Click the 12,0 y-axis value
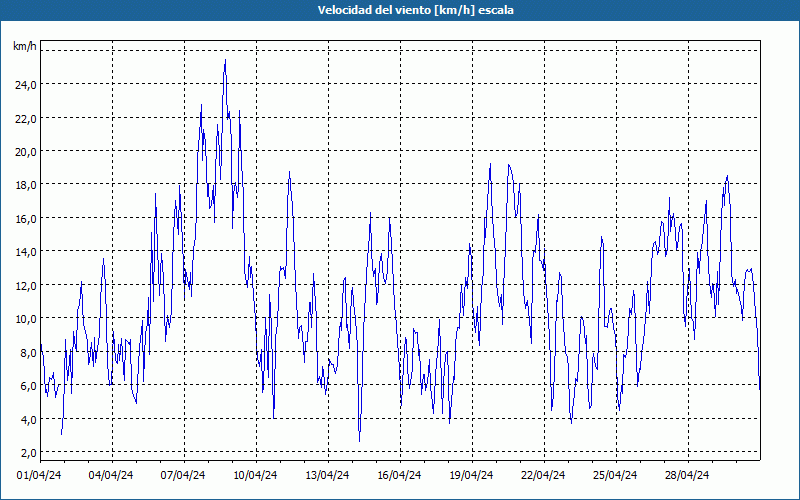The image size is (800, 500). pos(26,286)
